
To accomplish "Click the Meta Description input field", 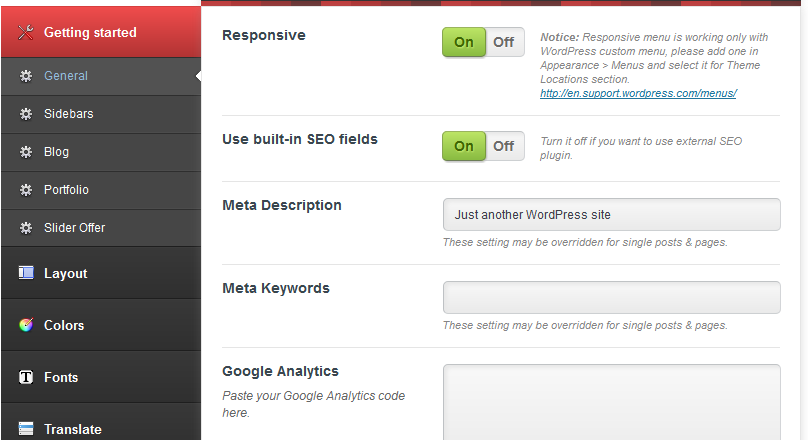I will point(612,214).
